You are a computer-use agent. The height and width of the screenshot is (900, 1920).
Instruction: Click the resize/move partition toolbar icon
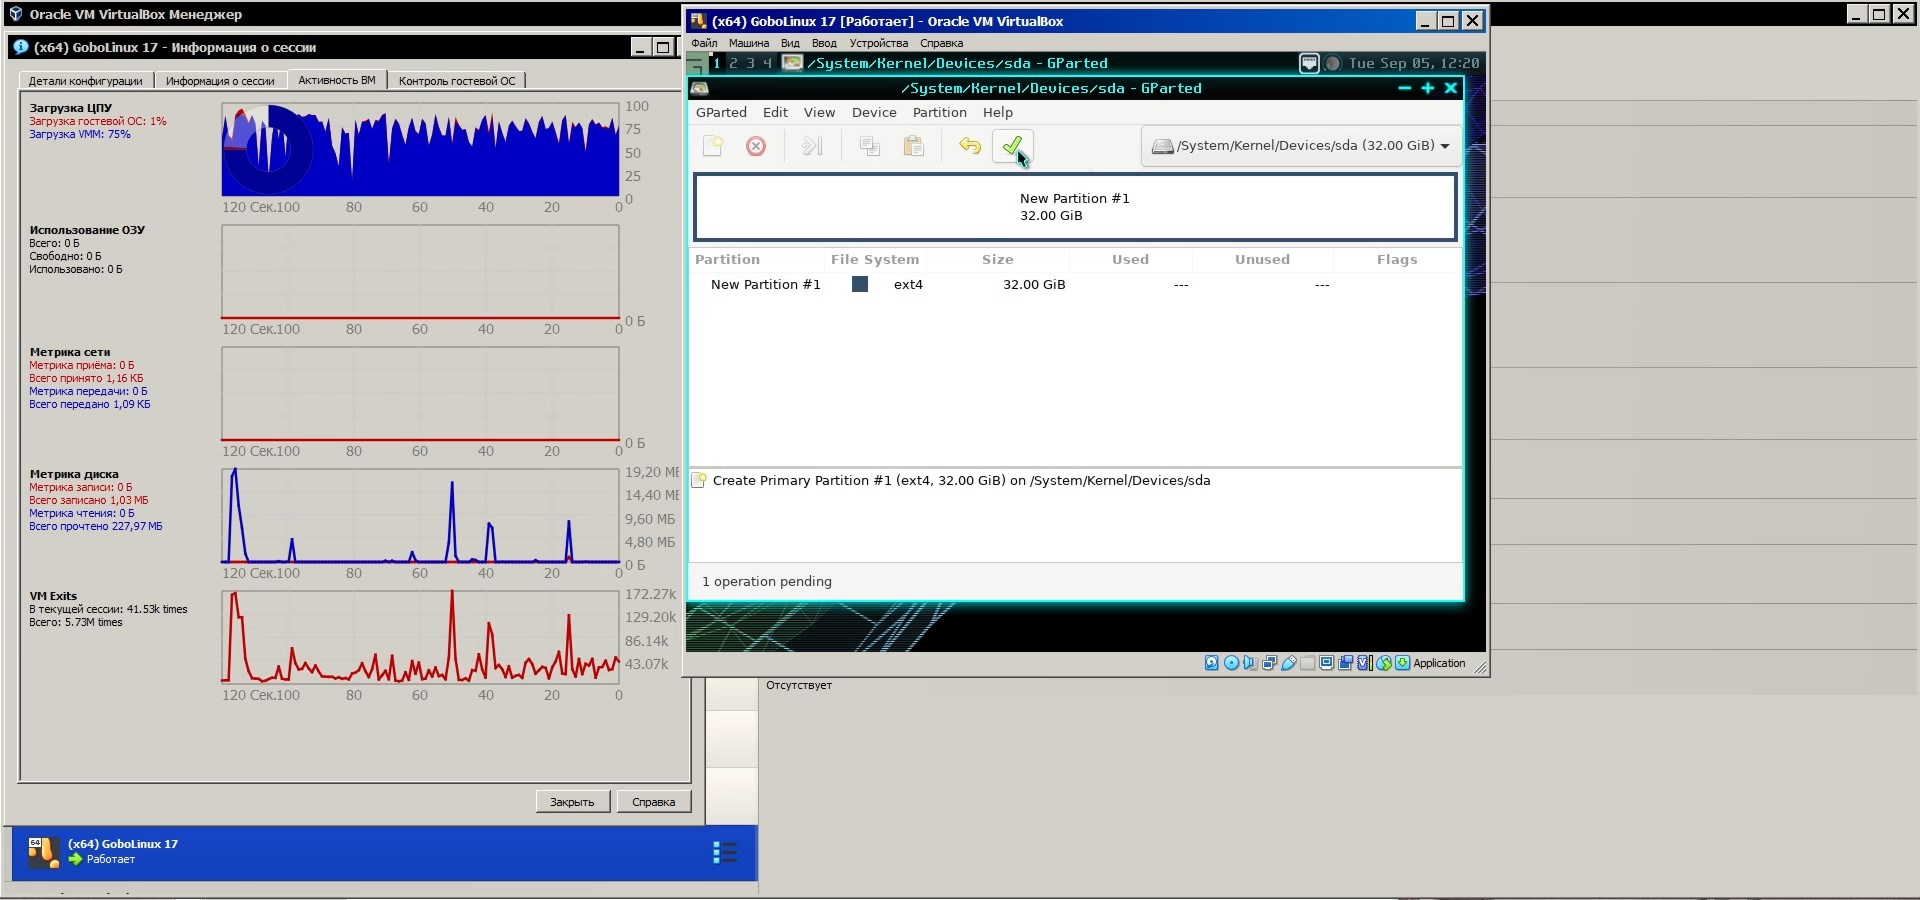tap(812, 146)
